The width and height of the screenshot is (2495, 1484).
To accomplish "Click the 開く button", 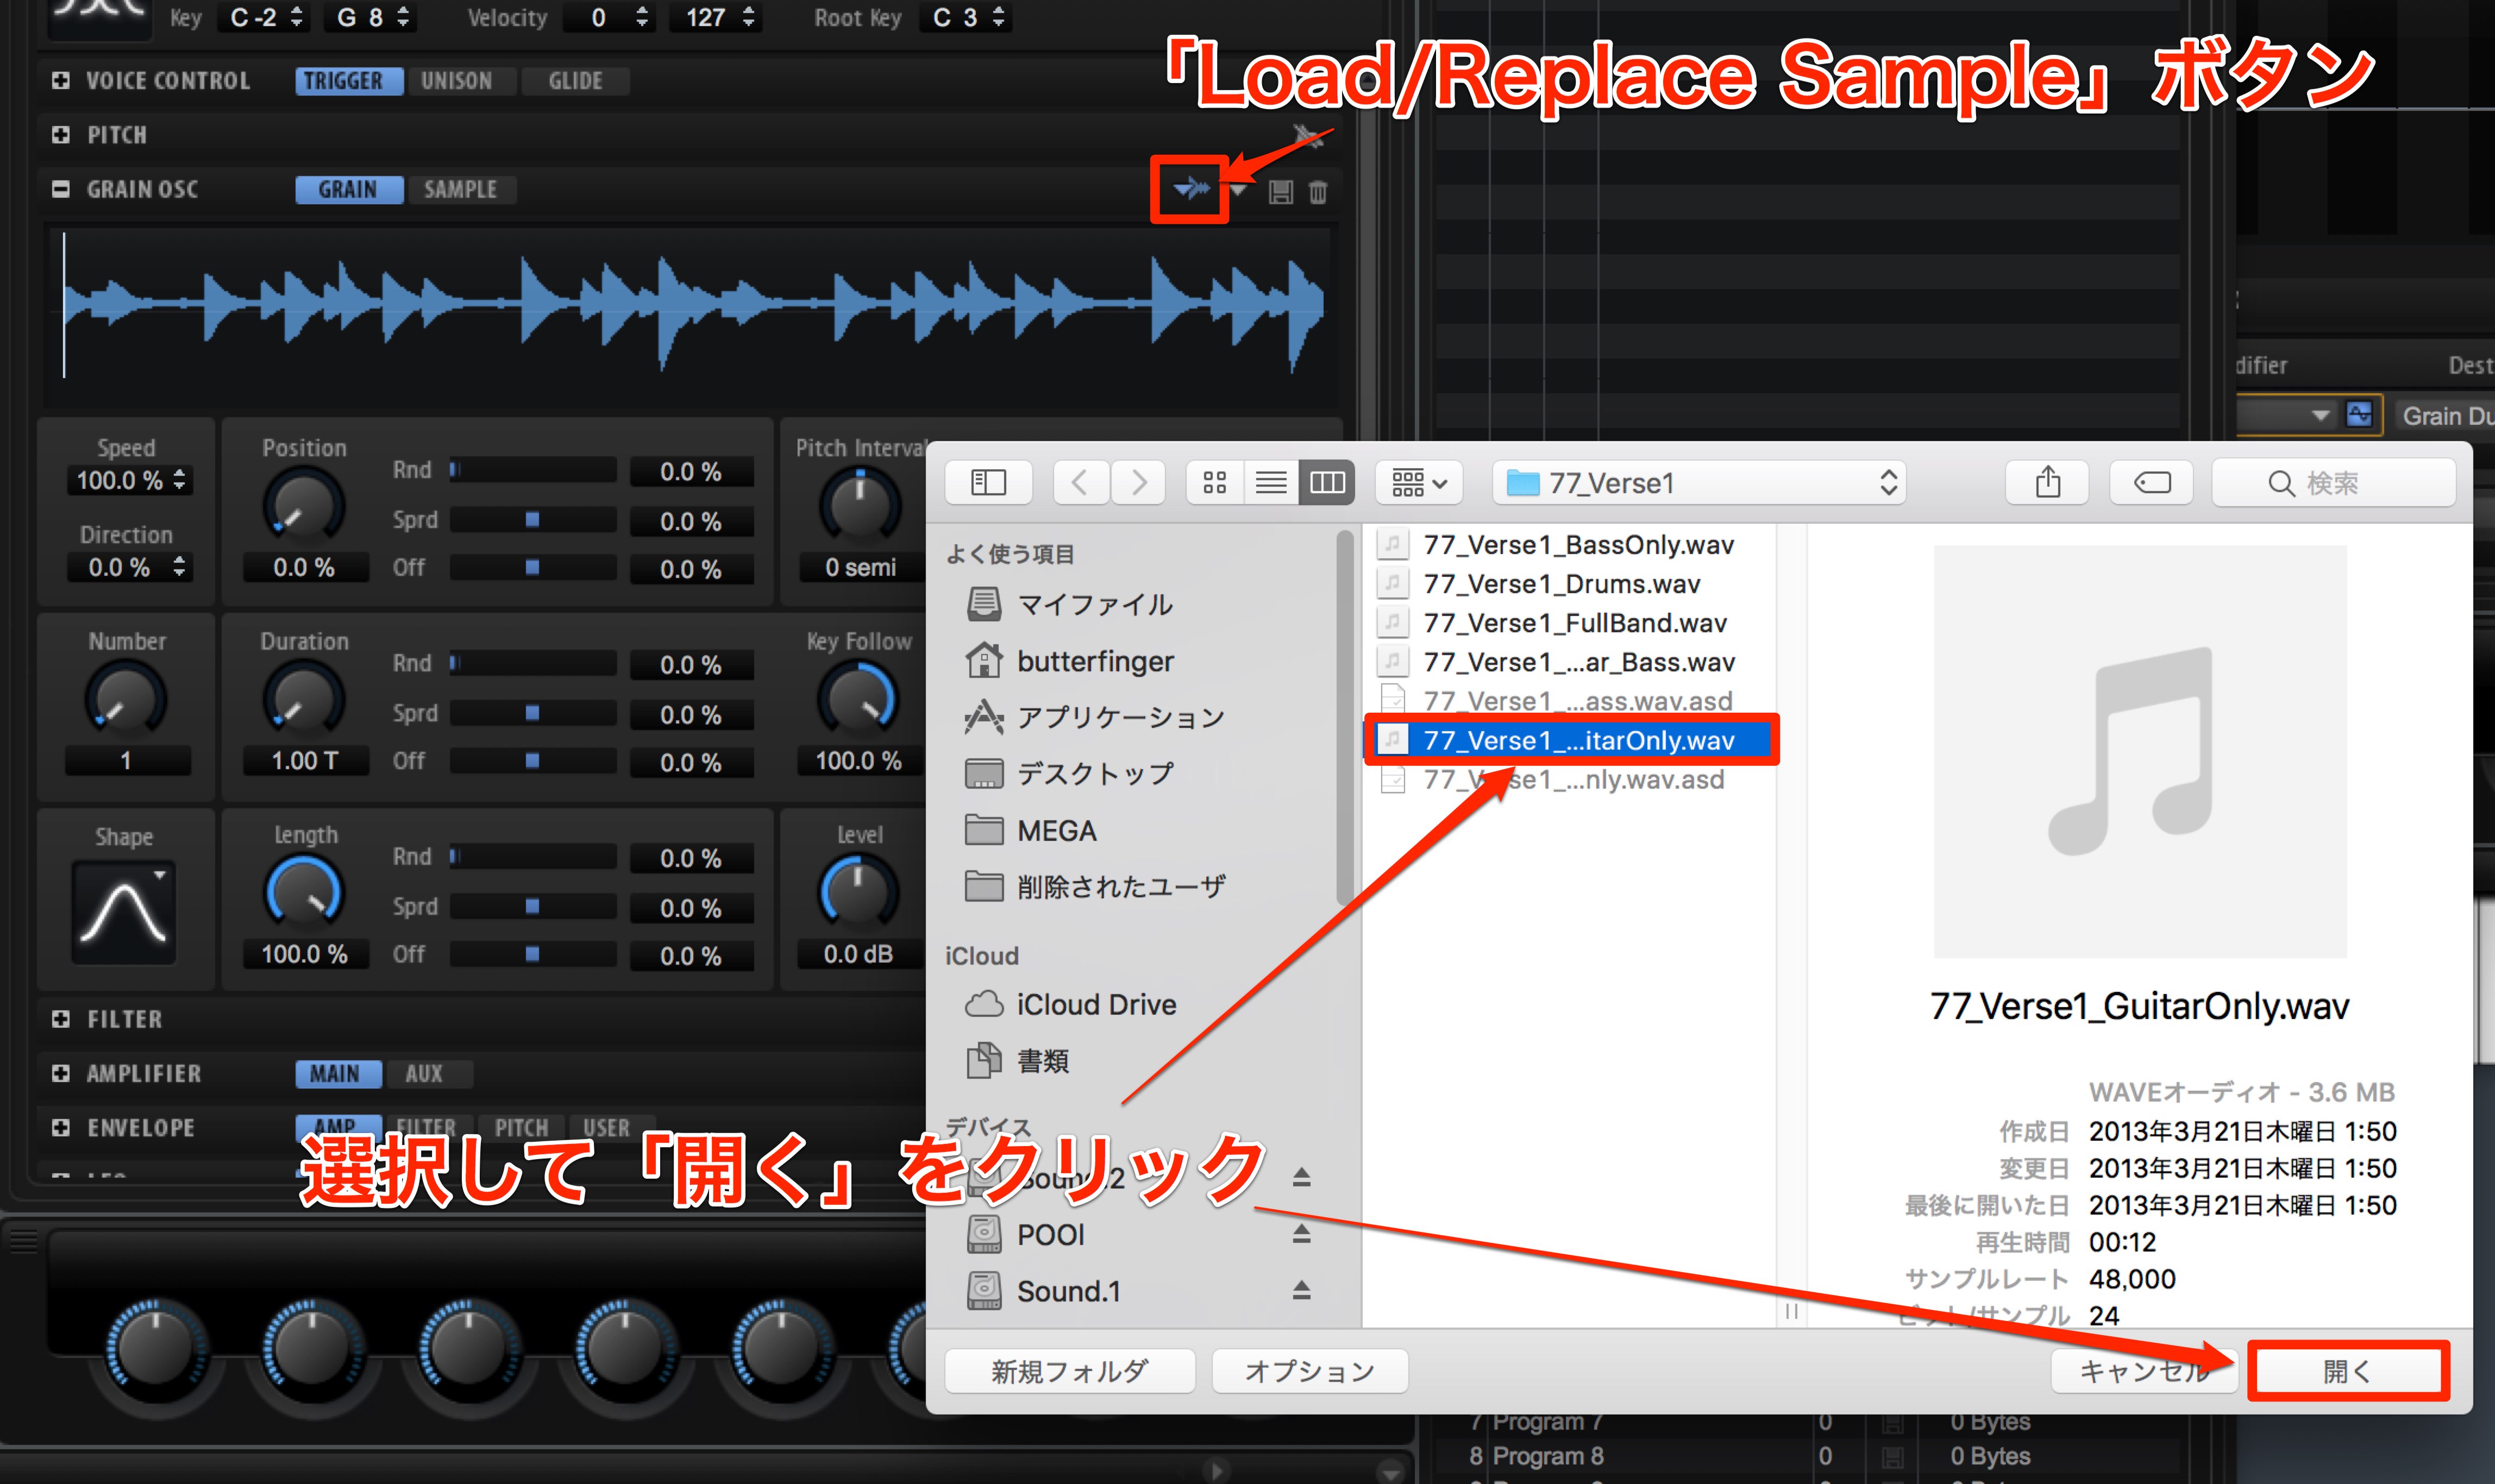I will coord(2347,1371).
